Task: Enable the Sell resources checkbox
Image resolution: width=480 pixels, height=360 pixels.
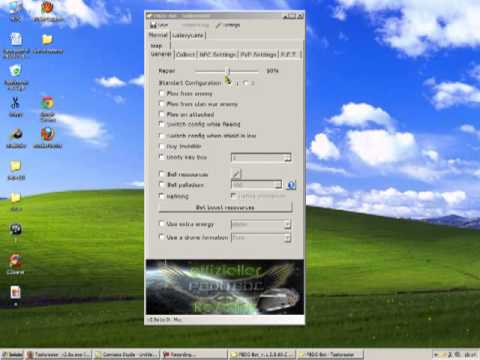Action: coord(162,174)
